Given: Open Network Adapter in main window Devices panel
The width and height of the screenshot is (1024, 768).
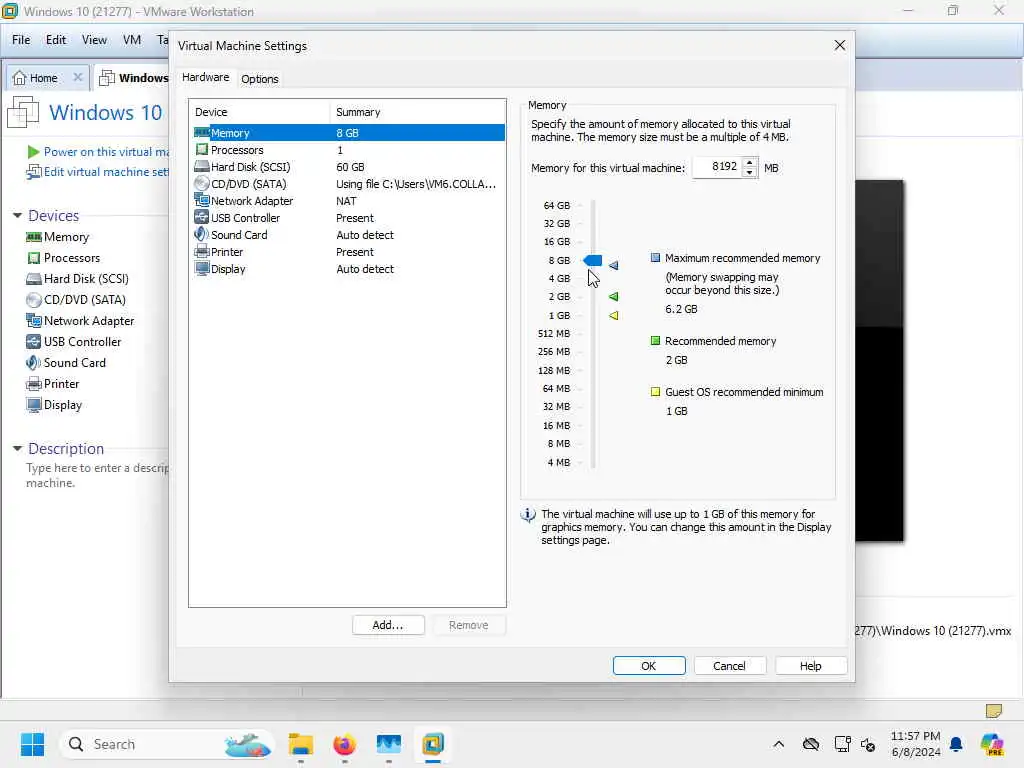Looking at the screenshot, I should (x=80, y=321).
